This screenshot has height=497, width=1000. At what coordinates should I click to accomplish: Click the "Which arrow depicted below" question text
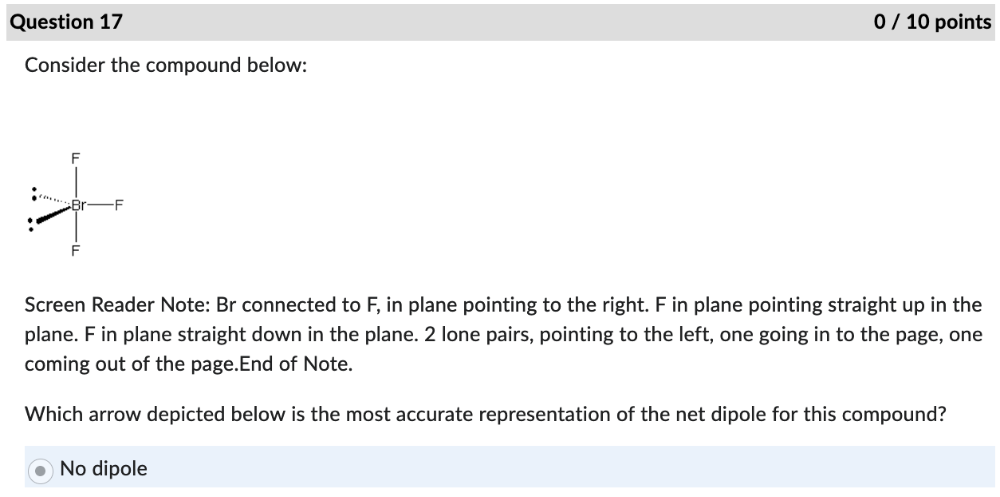pyautogui.click(x=485, y=413)
